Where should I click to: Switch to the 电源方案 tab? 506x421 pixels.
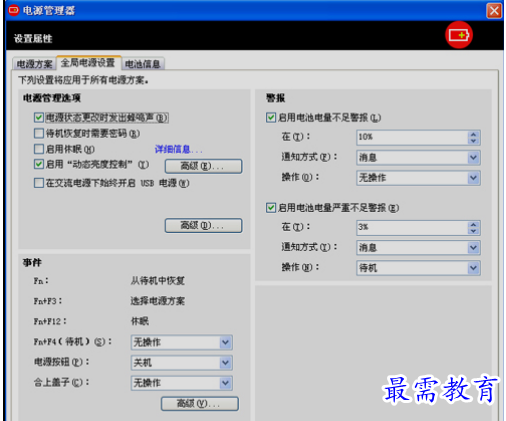pyautogui.click(x=35, y=64)
